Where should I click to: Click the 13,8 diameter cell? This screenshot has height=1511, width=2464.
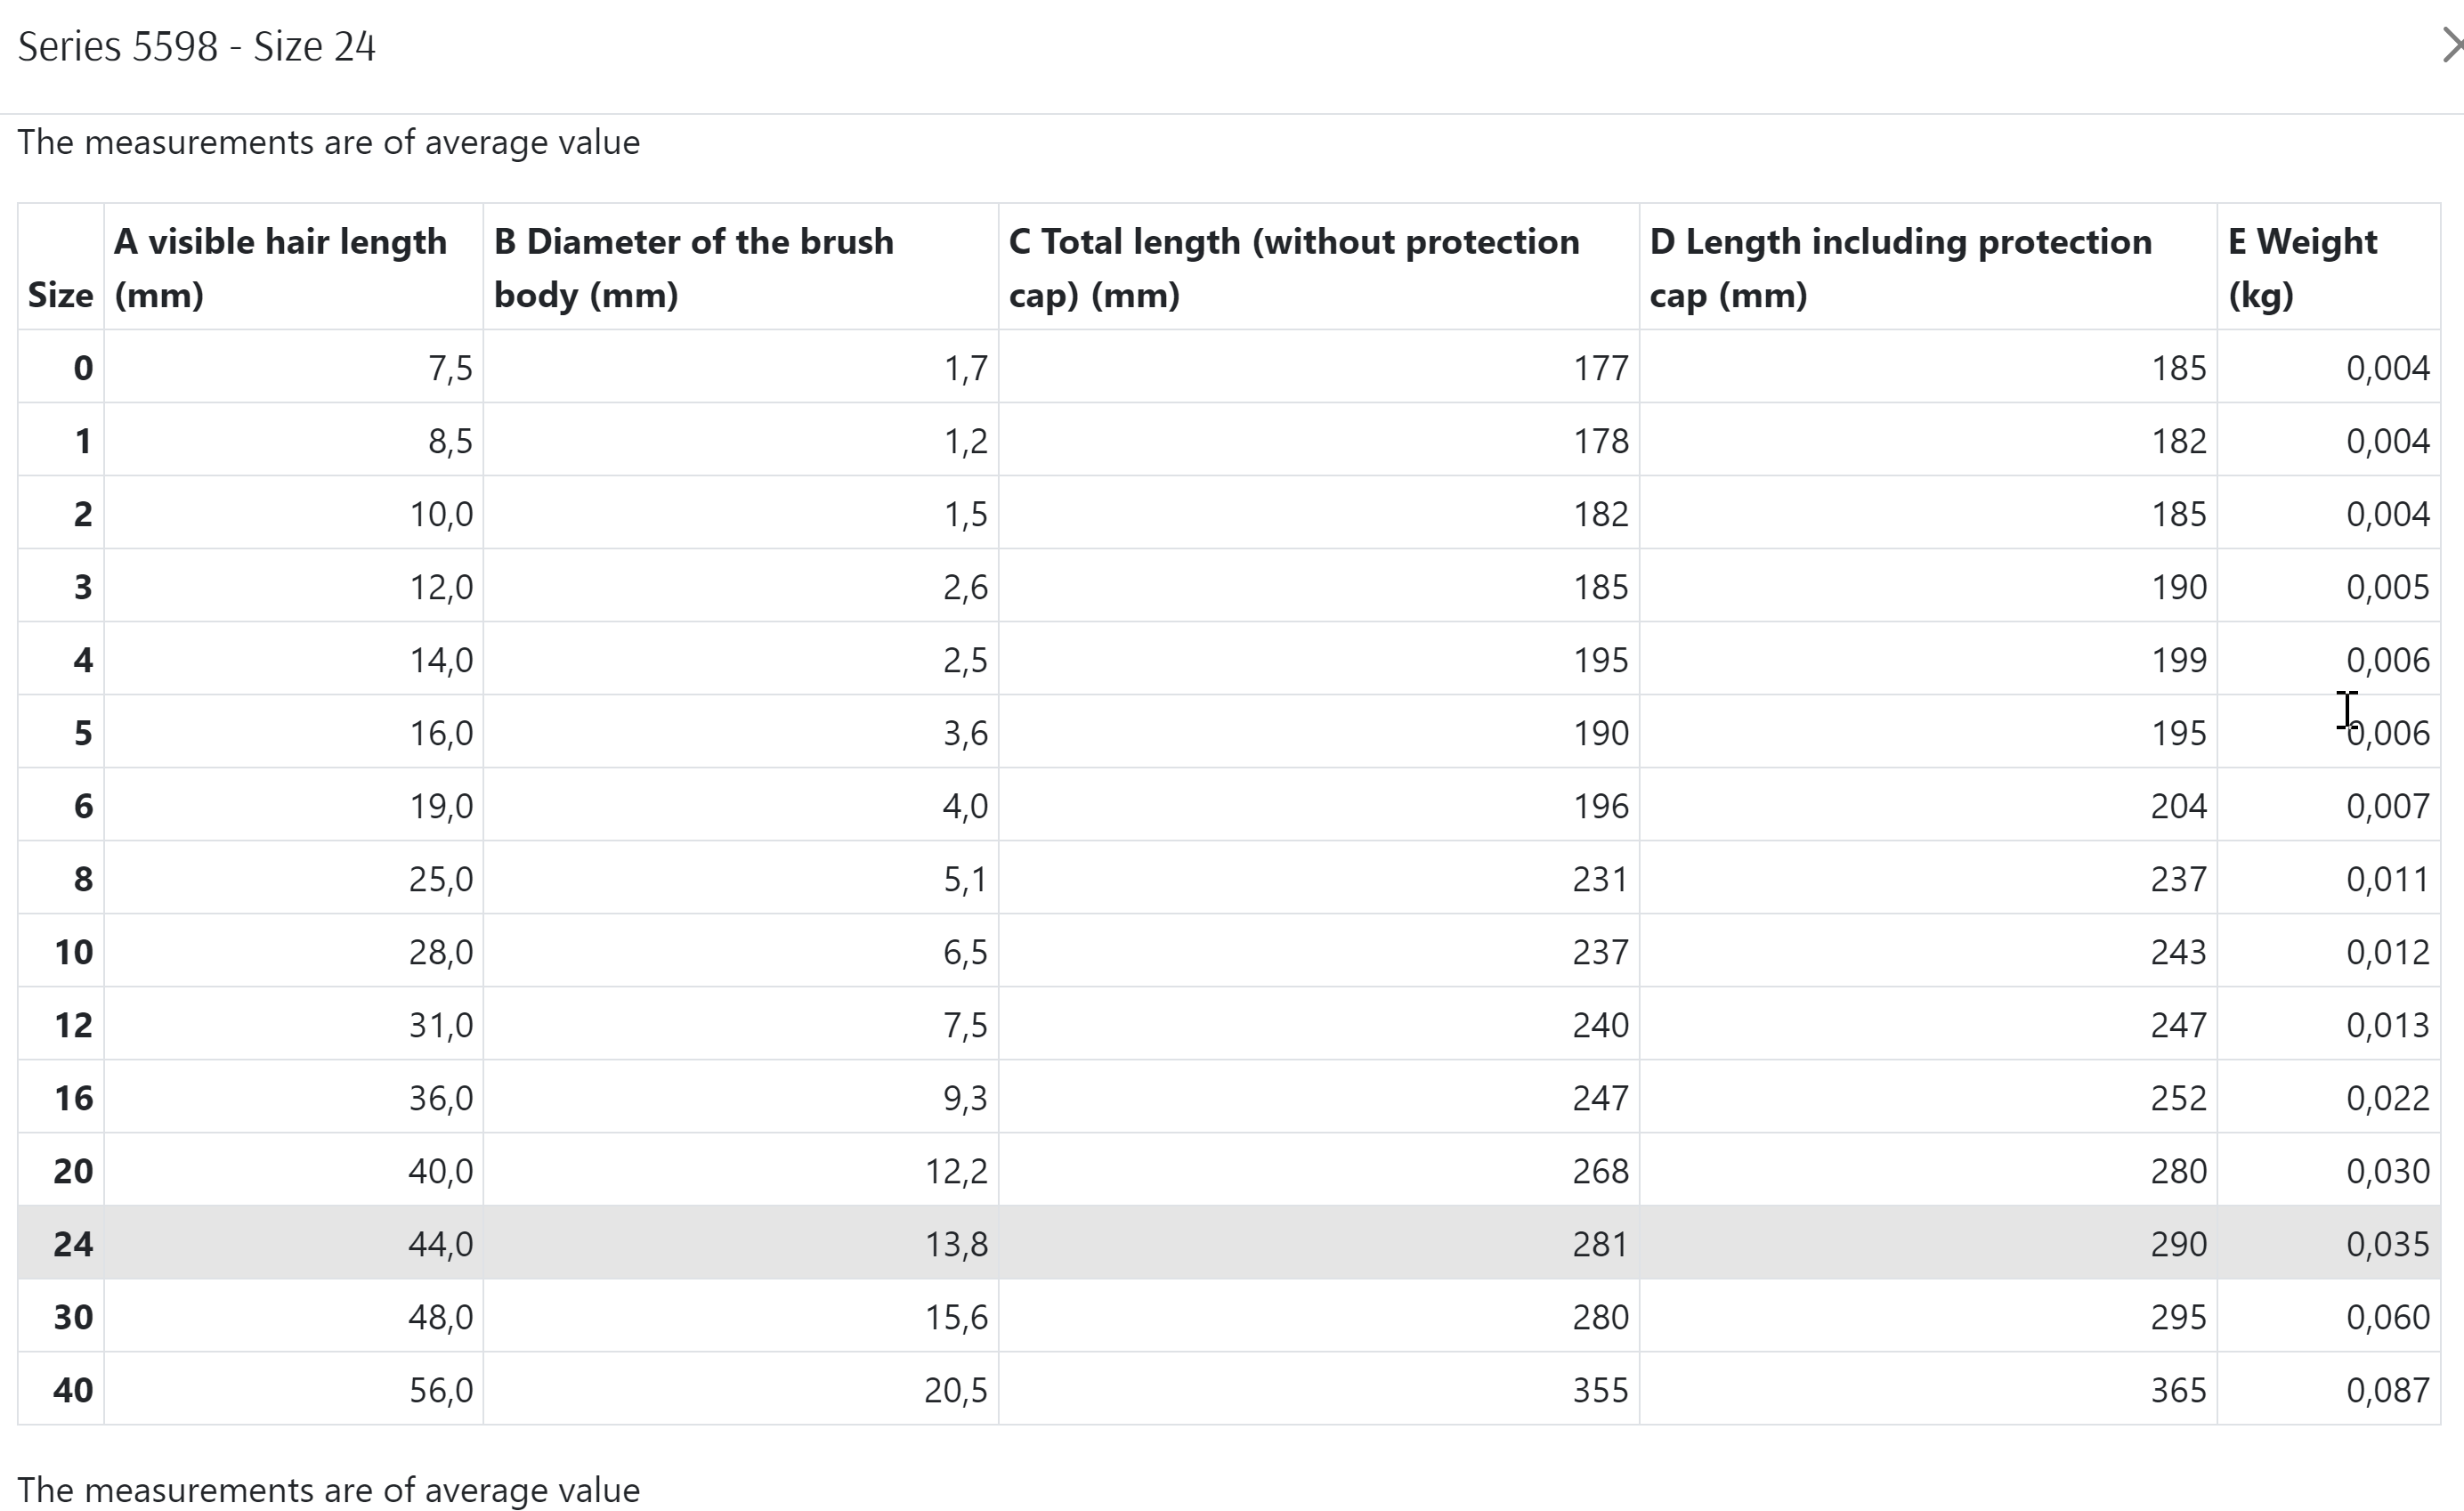click(955, 1244)
